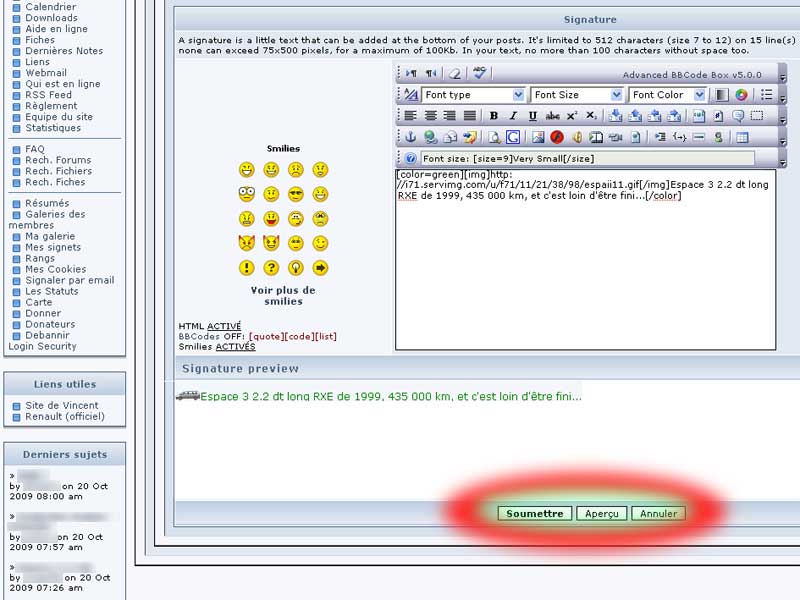Click the spell check ABC icon
Viewport: 800px width, 600px height.
coord(479,73)
